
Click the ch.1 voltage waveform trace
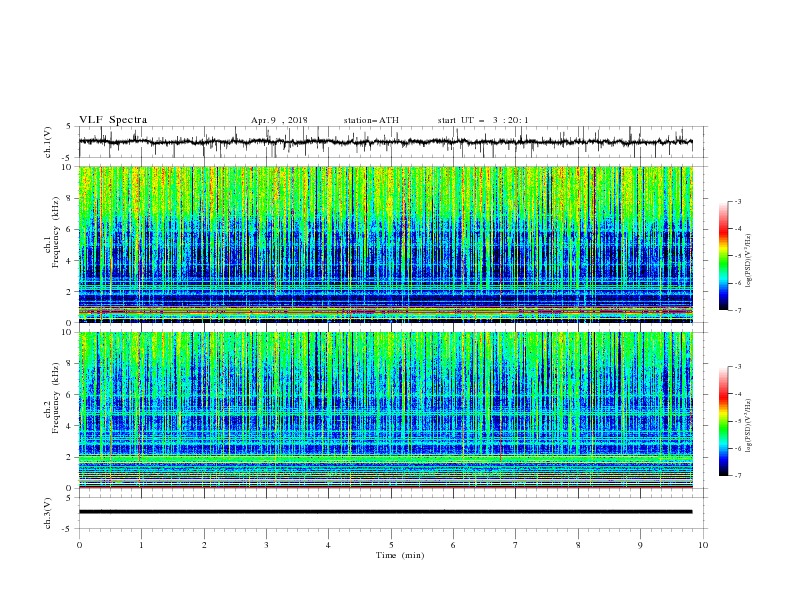coord(385,142)
